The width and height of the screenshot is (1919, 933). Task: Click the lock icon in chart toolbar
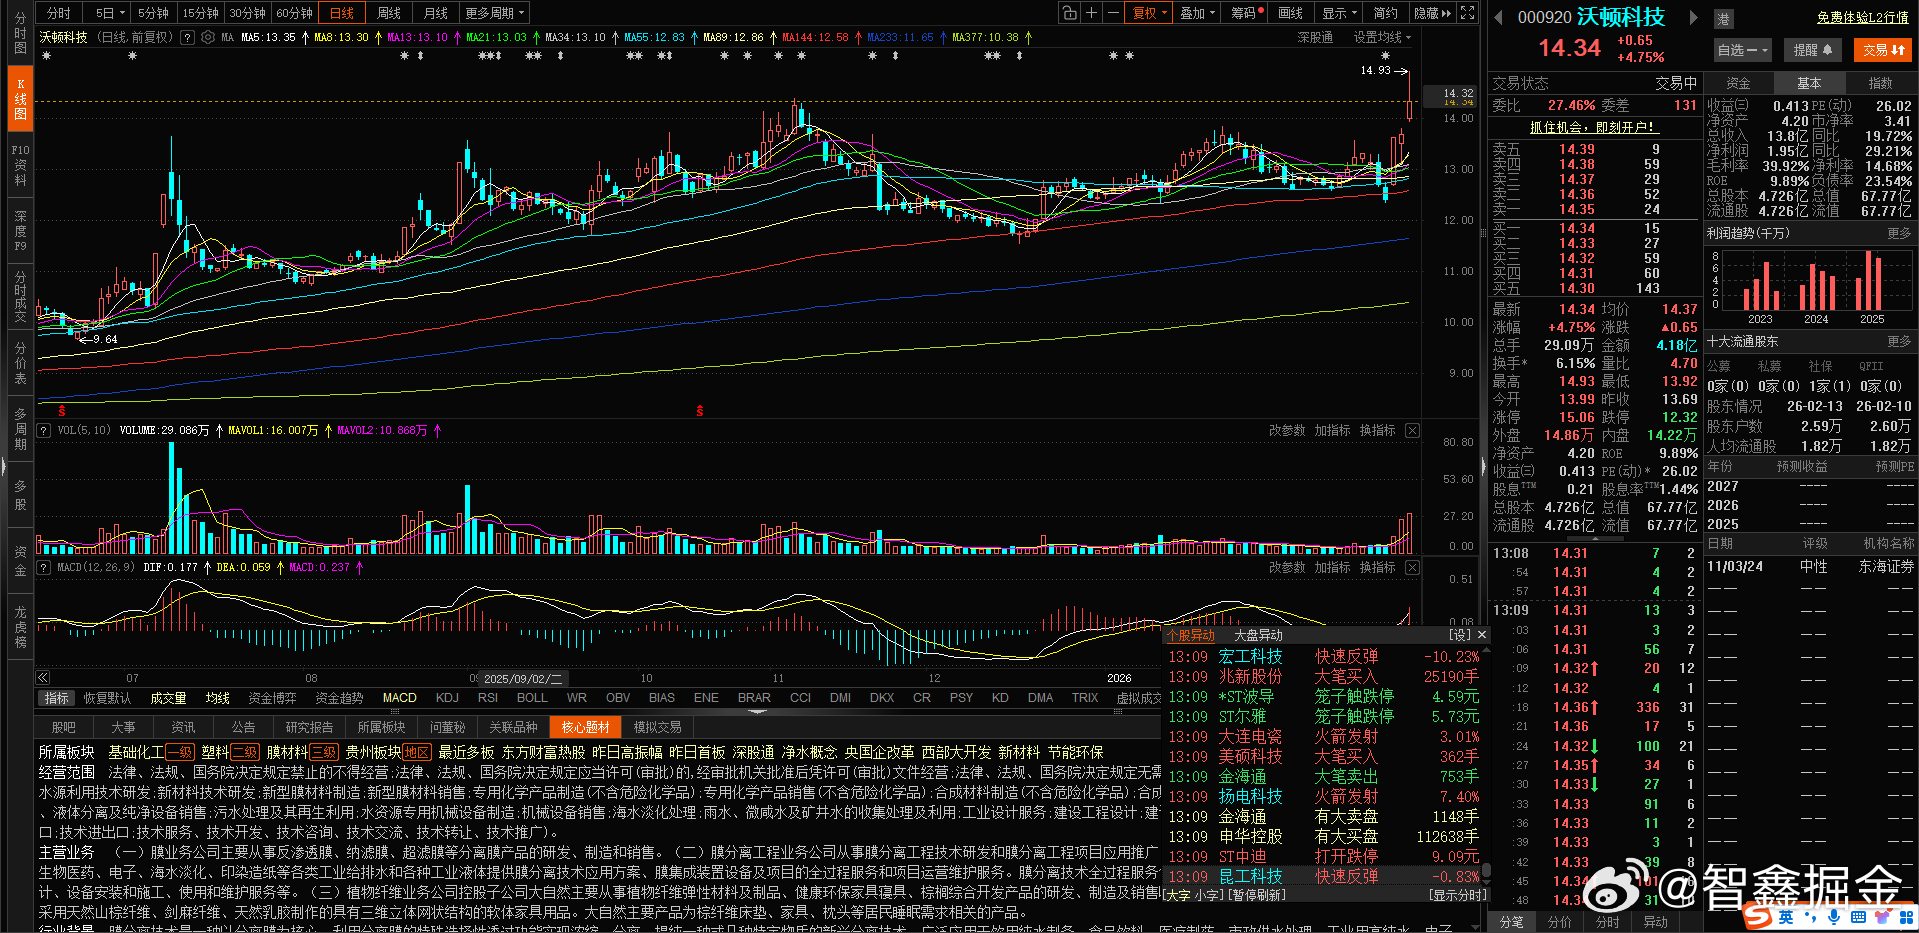1070,13
